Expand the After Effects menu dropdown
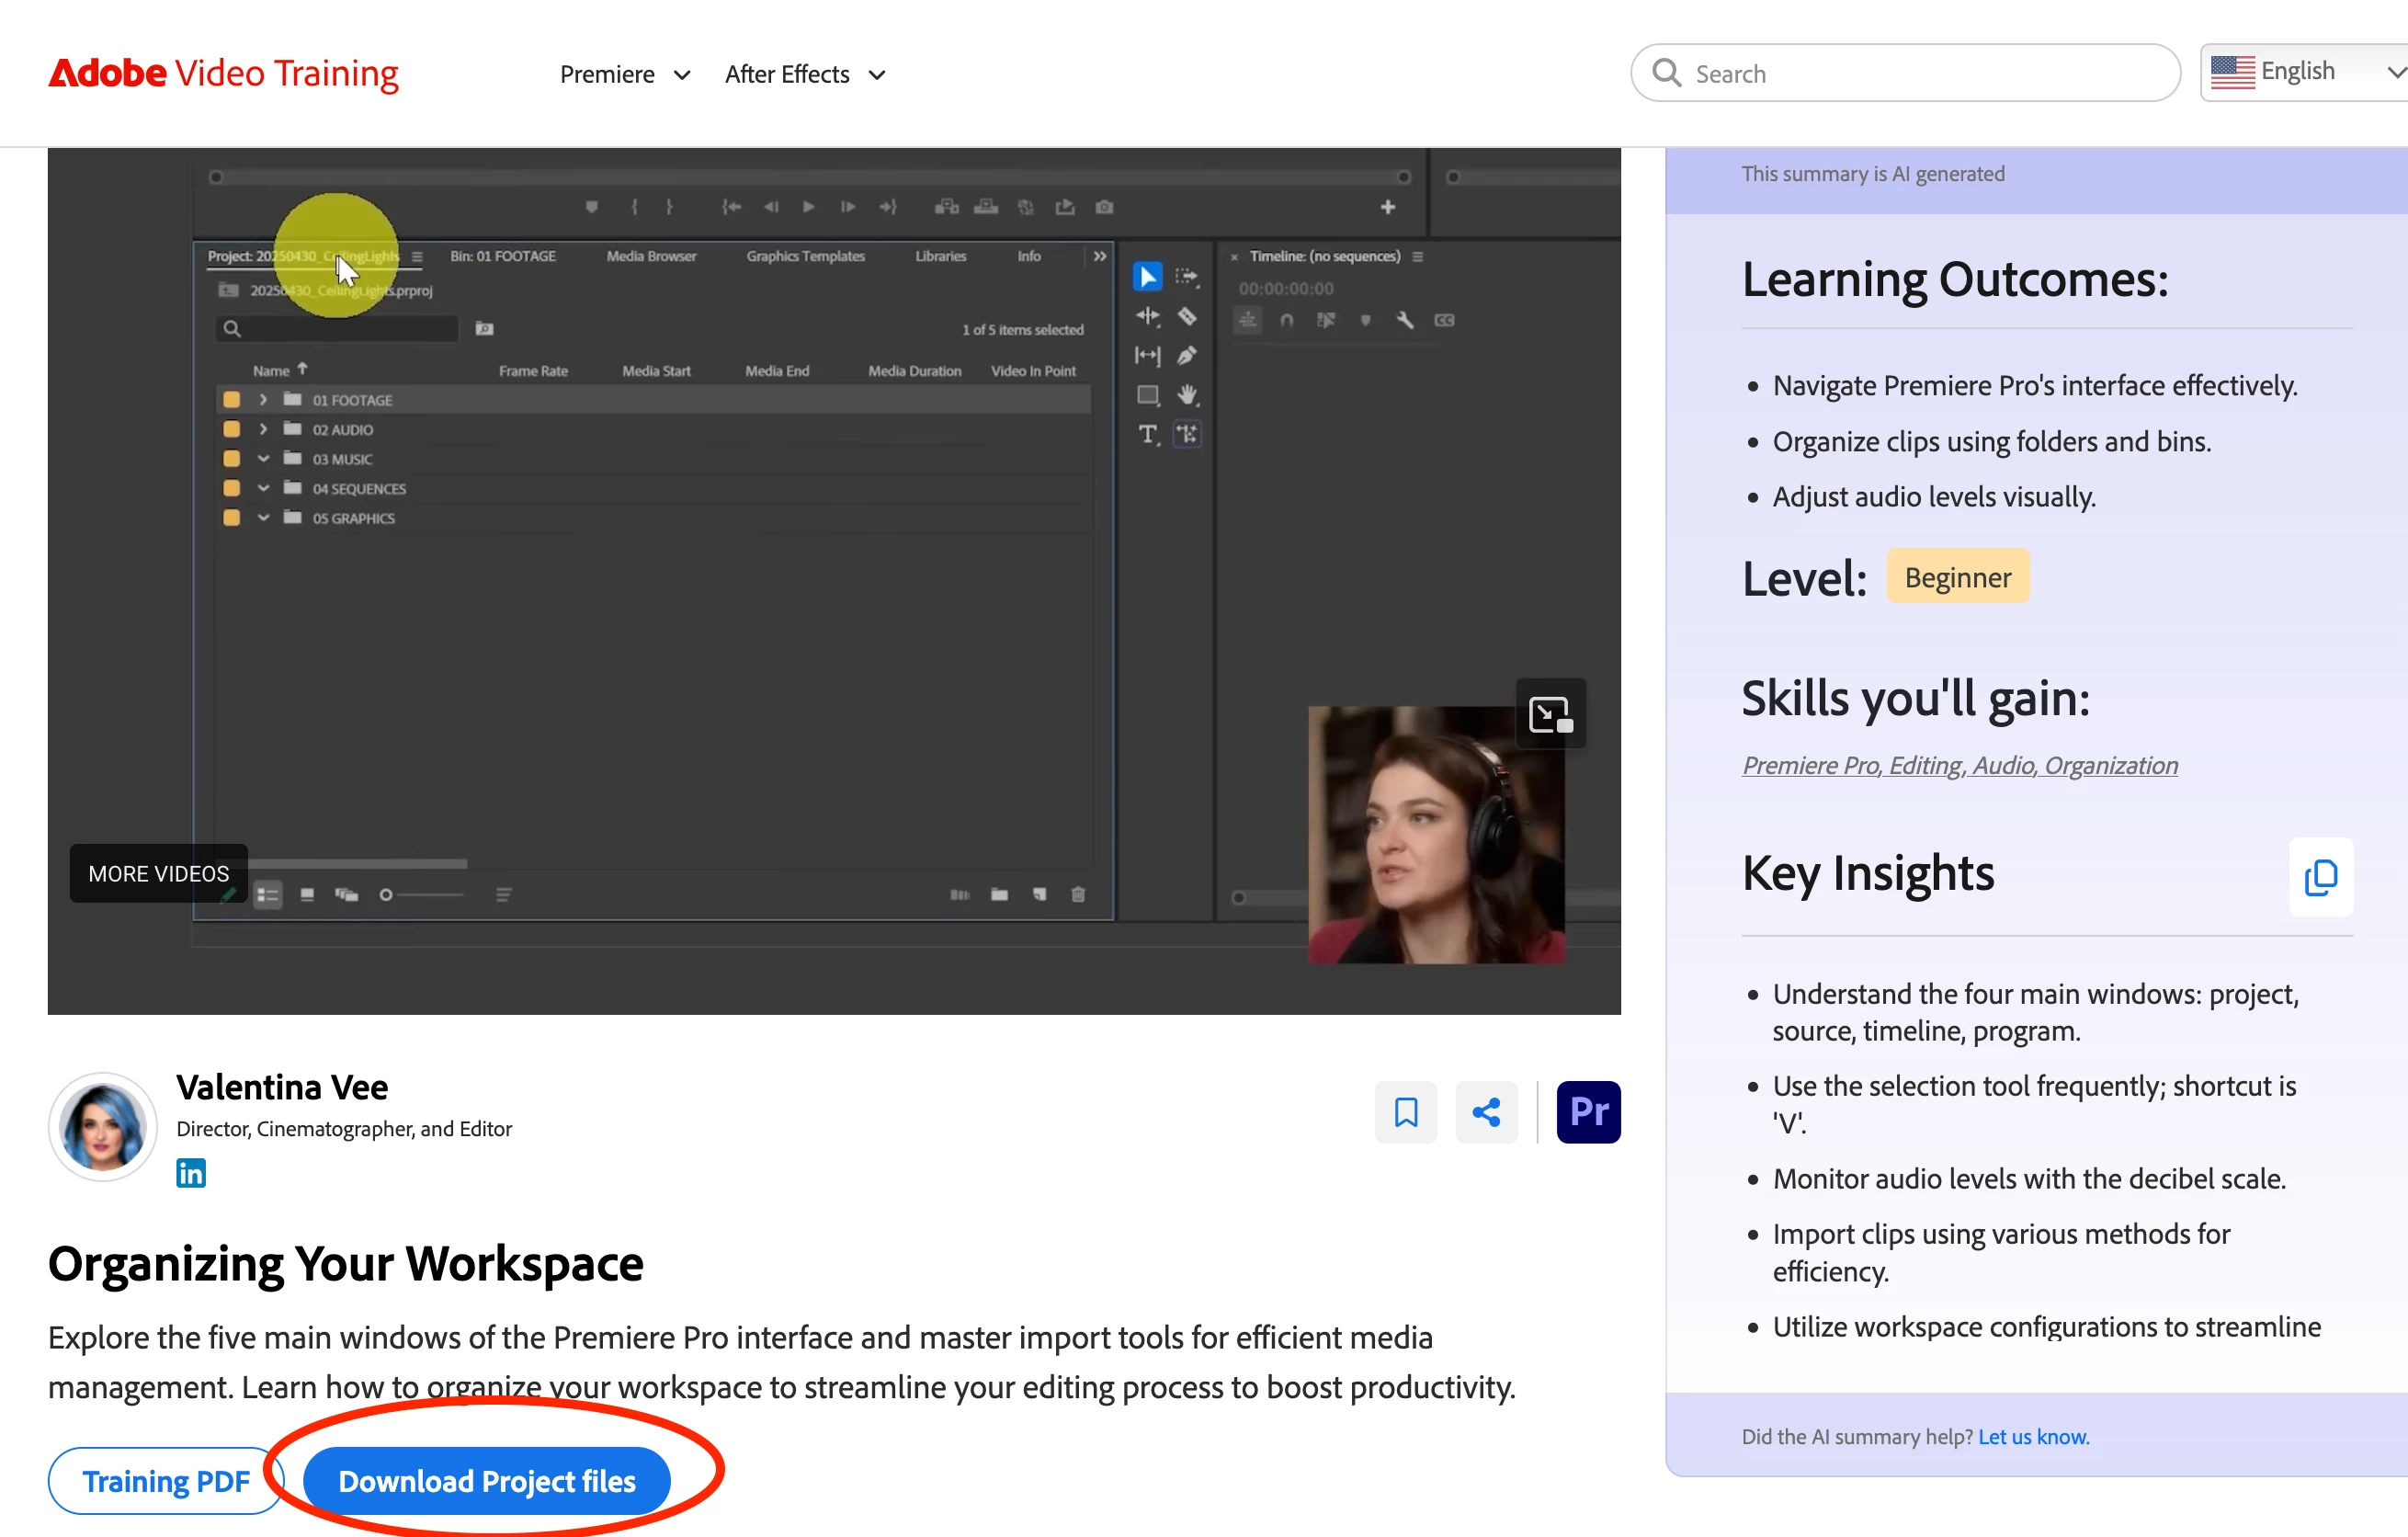This screenshot has width=2408, height=1537. (x=805, y=74)
